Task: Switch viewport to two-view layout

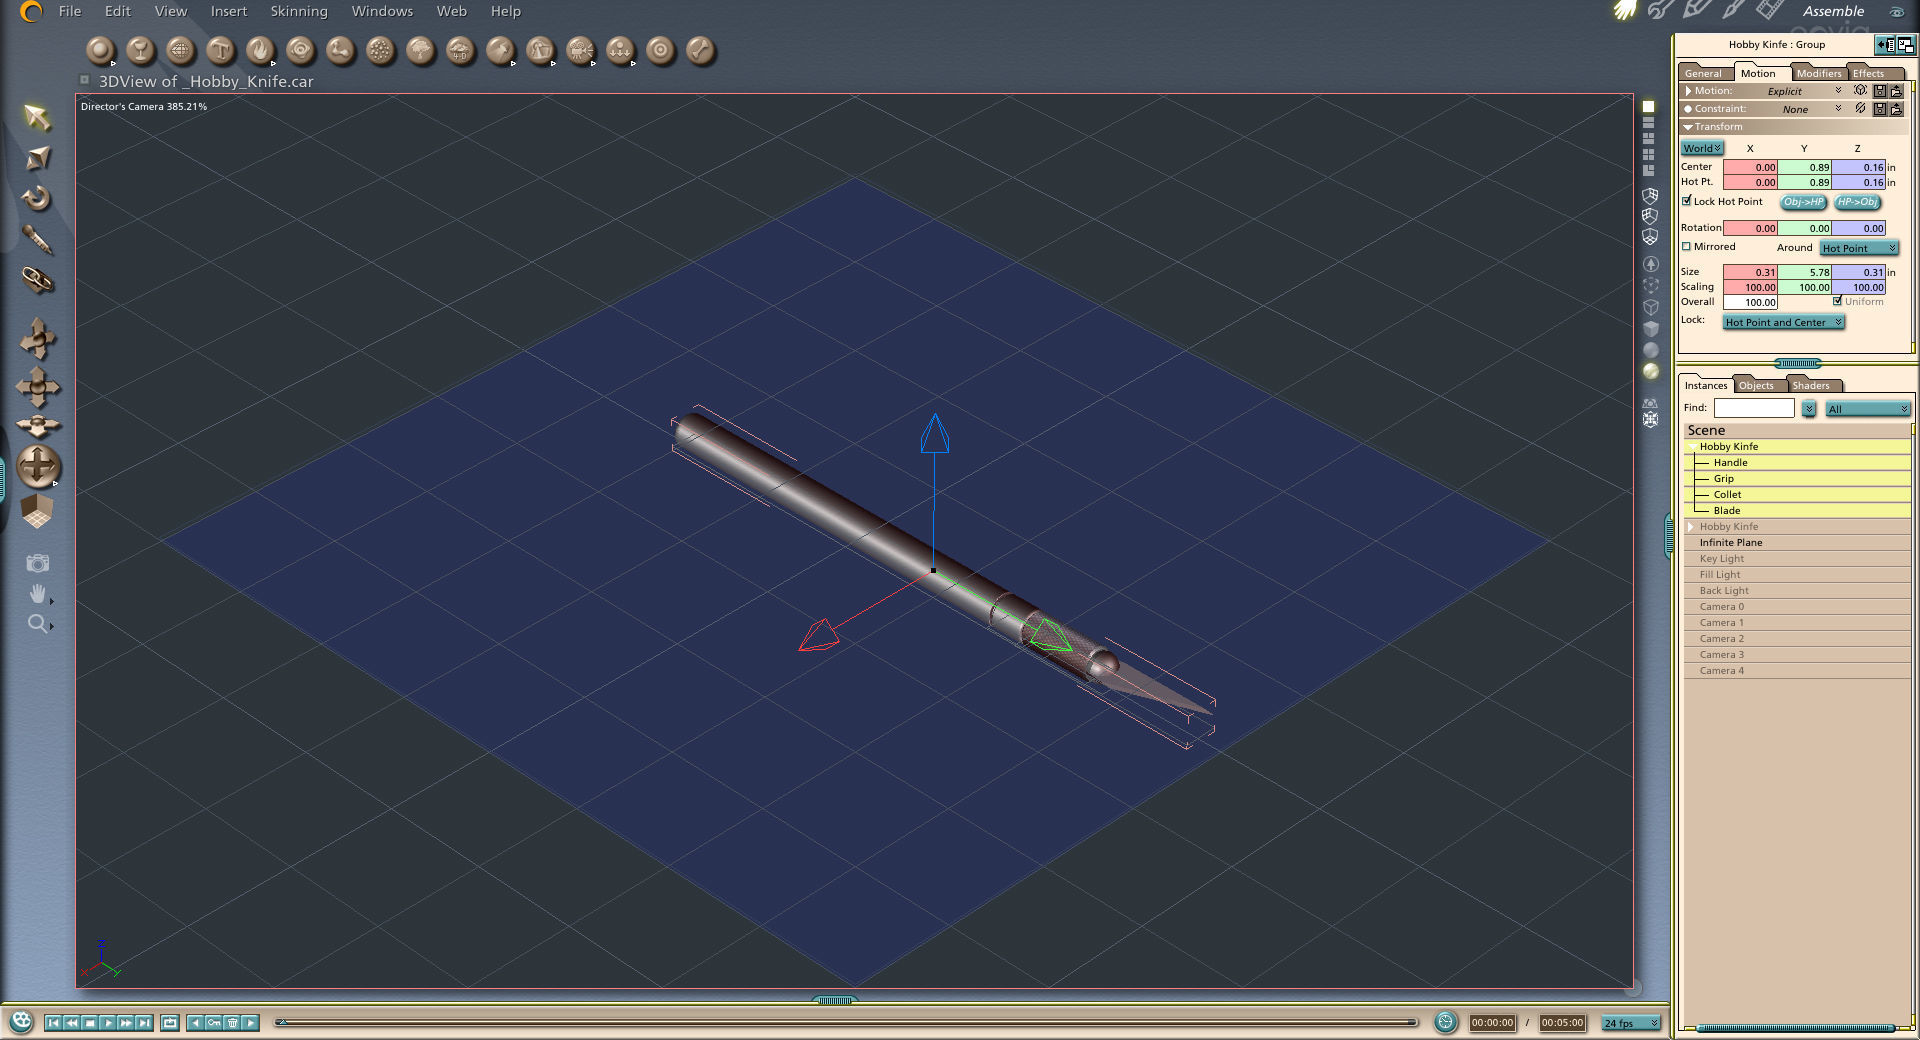Action: (x=1648, y=122)
